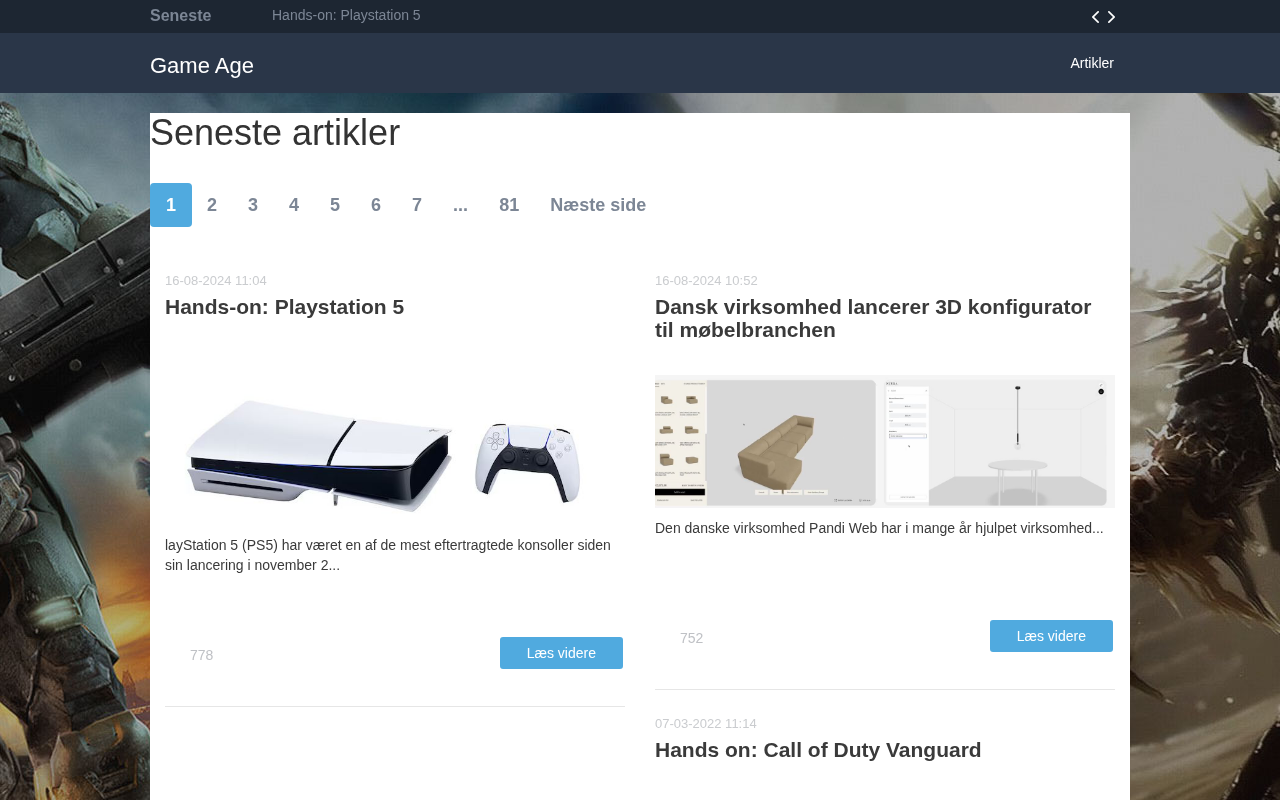Jump to page 5 in pagination
The height and width of the screenshot is (800, 1280).
pyautogui.click(x=335, y=205)
